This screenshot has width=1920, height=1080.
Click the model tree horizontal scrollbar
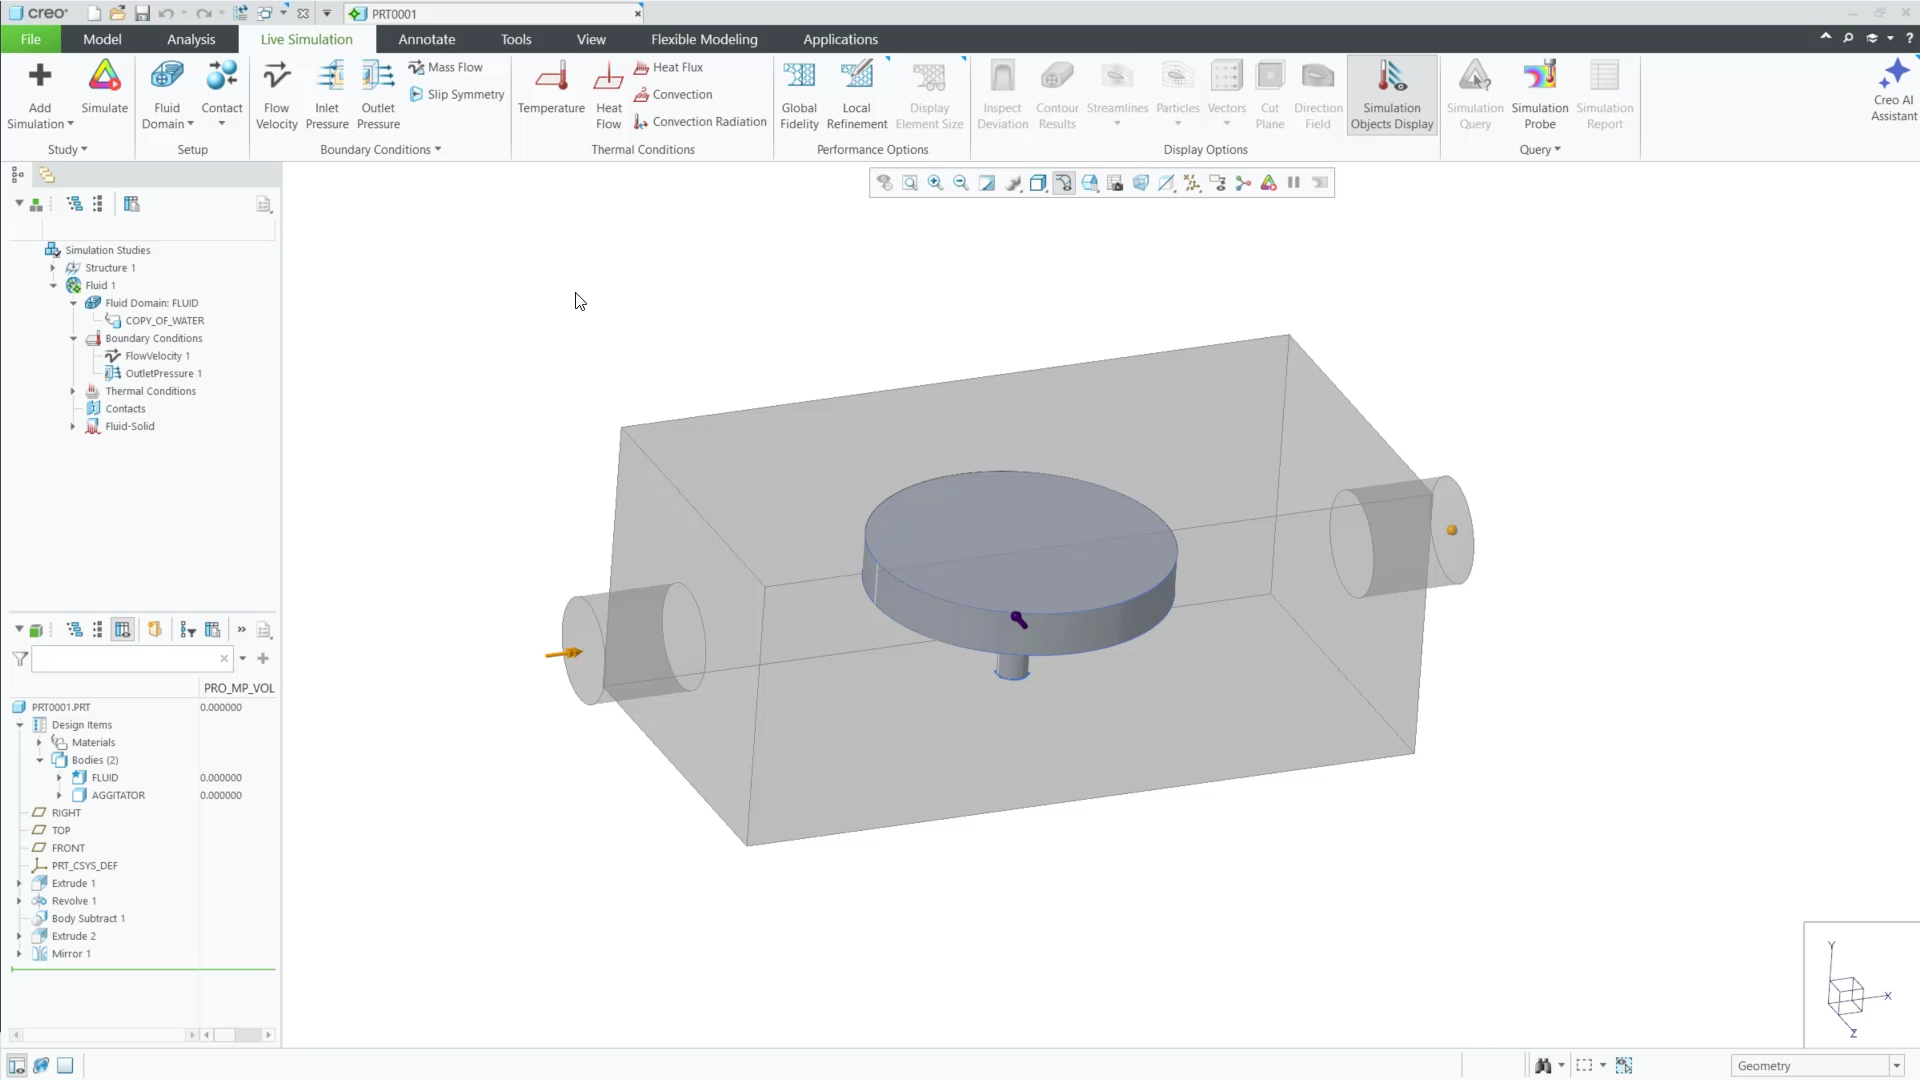[103, 1035]
